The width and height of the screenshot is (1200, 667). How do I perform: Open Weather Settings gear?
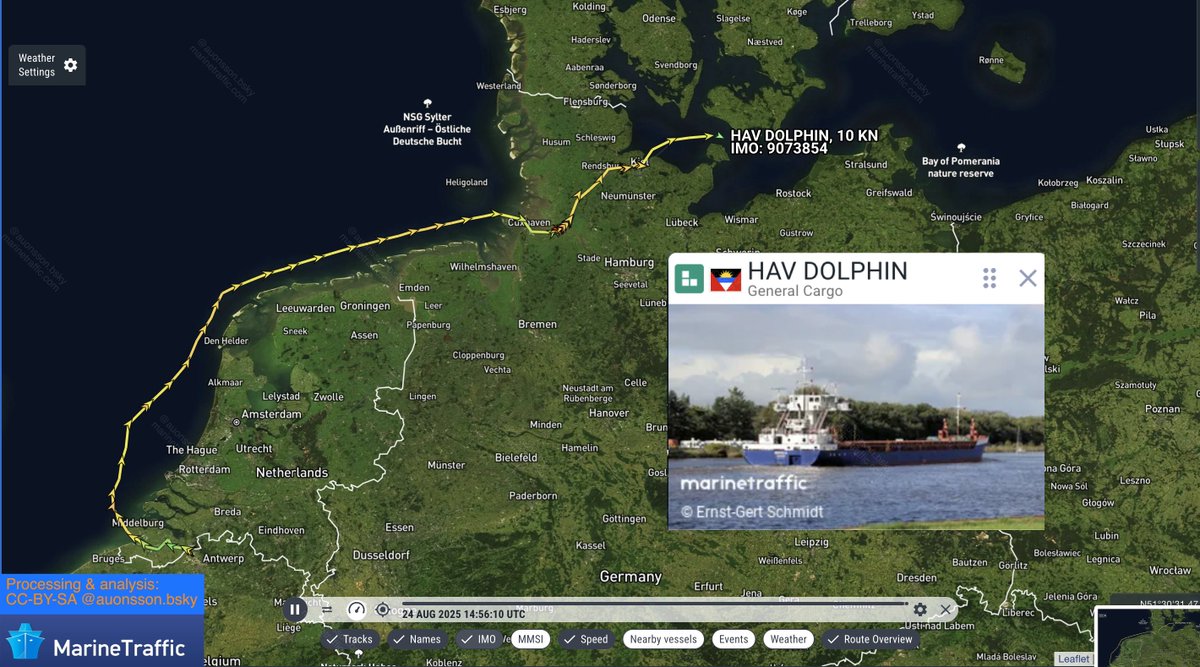[70, 65]
